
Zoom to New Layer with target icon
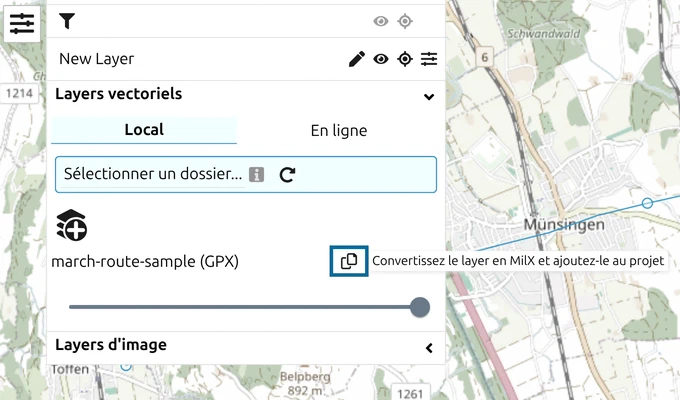(x=405, y=59)
